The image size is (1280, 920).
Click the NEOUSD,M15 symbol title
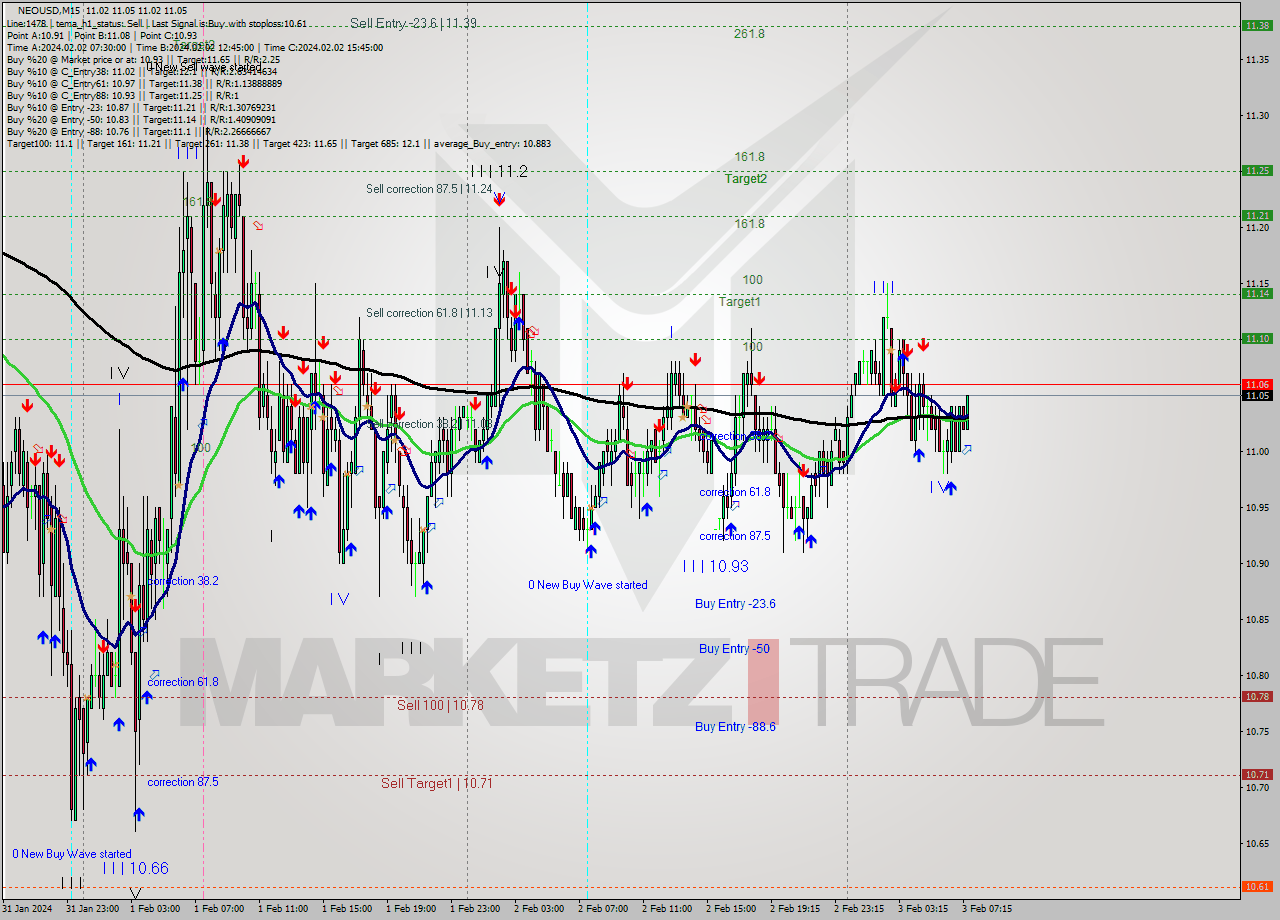pos(49,10)
